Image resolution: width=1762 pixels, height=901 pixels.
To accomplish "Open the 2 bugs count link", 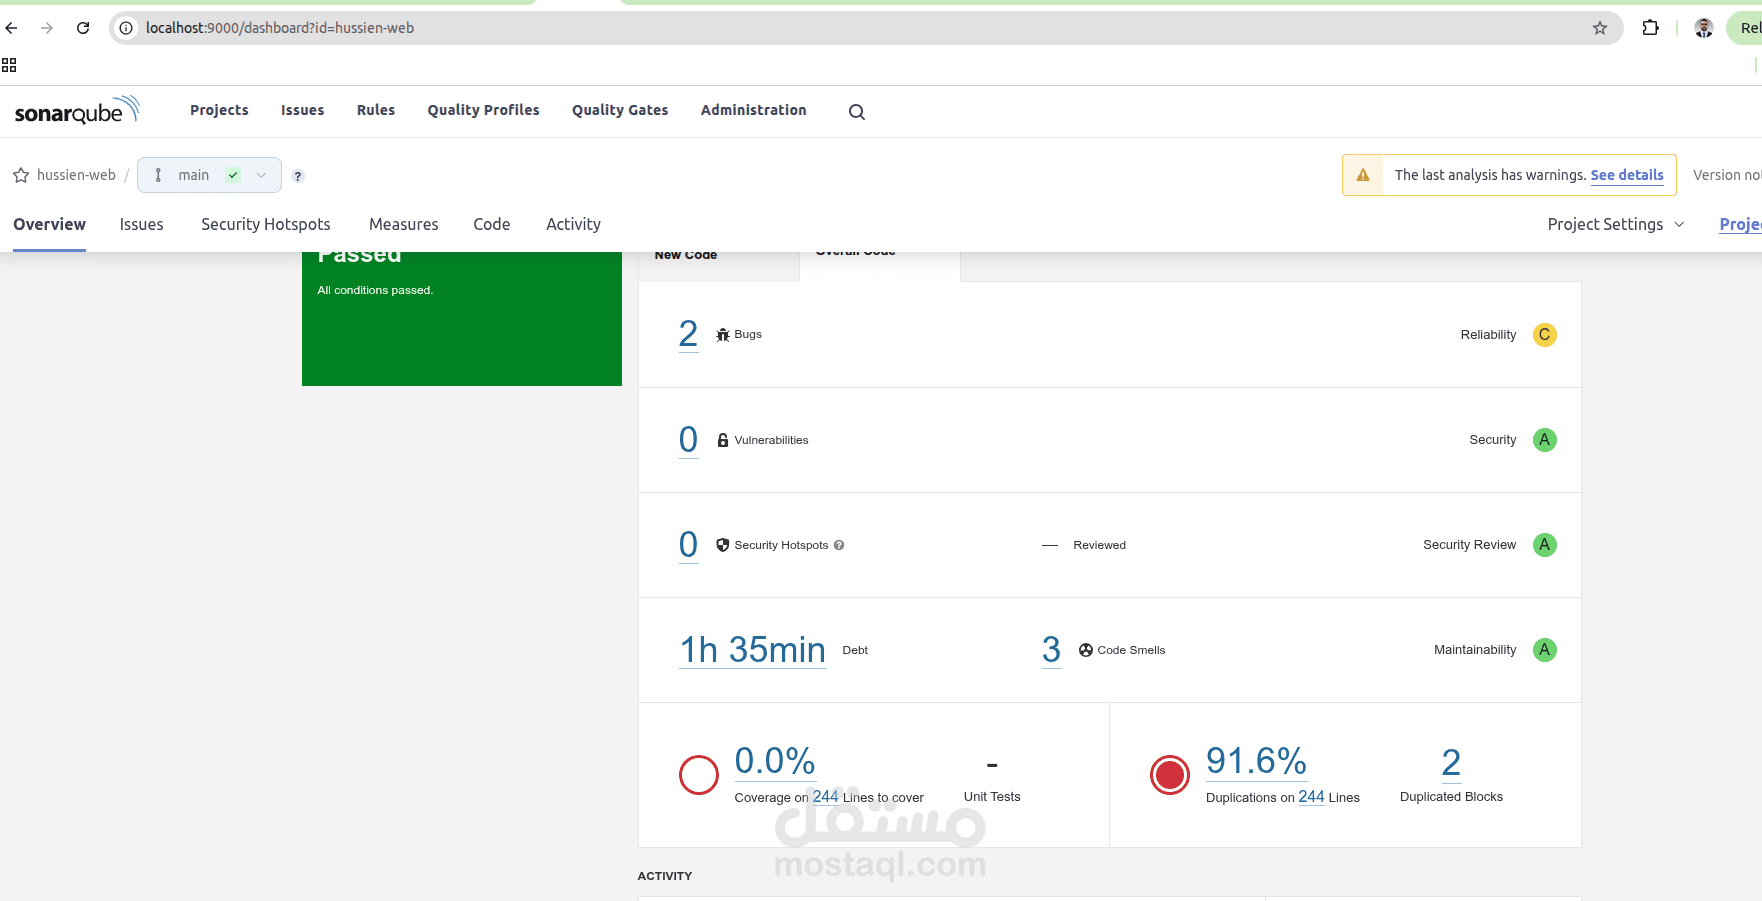I will click(x=688, y=334).
